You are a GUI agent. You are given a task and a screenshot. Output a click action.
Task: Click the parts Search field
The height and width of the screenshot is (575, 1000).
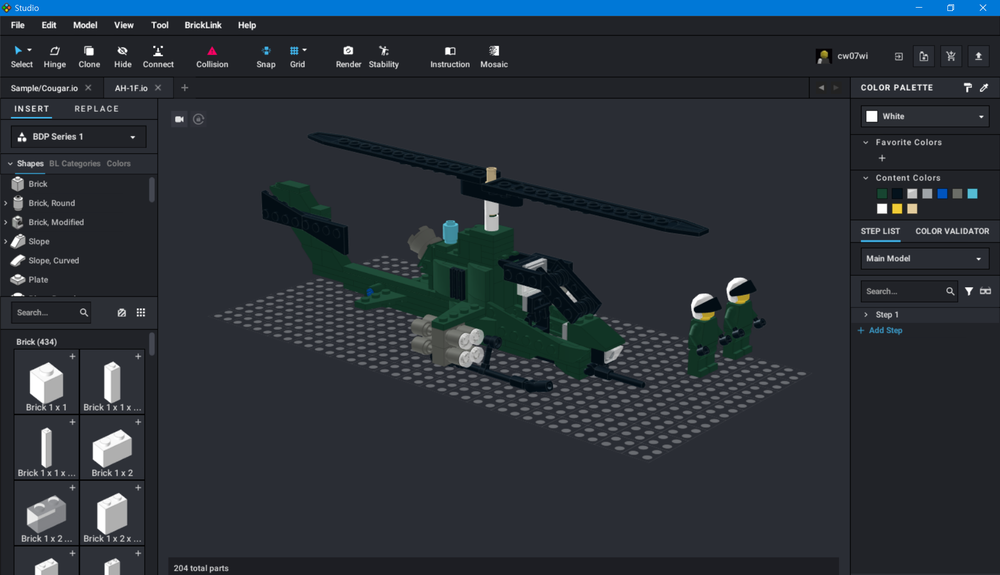51,312
